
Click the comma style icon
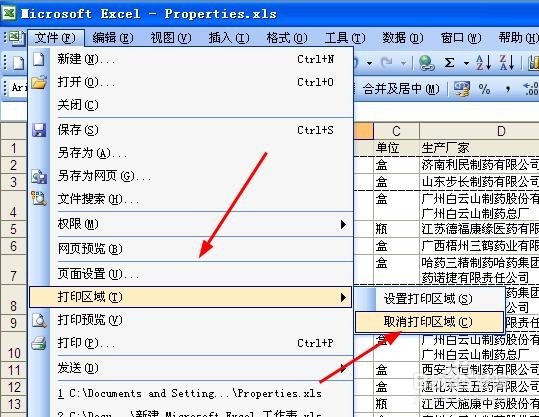508,90
